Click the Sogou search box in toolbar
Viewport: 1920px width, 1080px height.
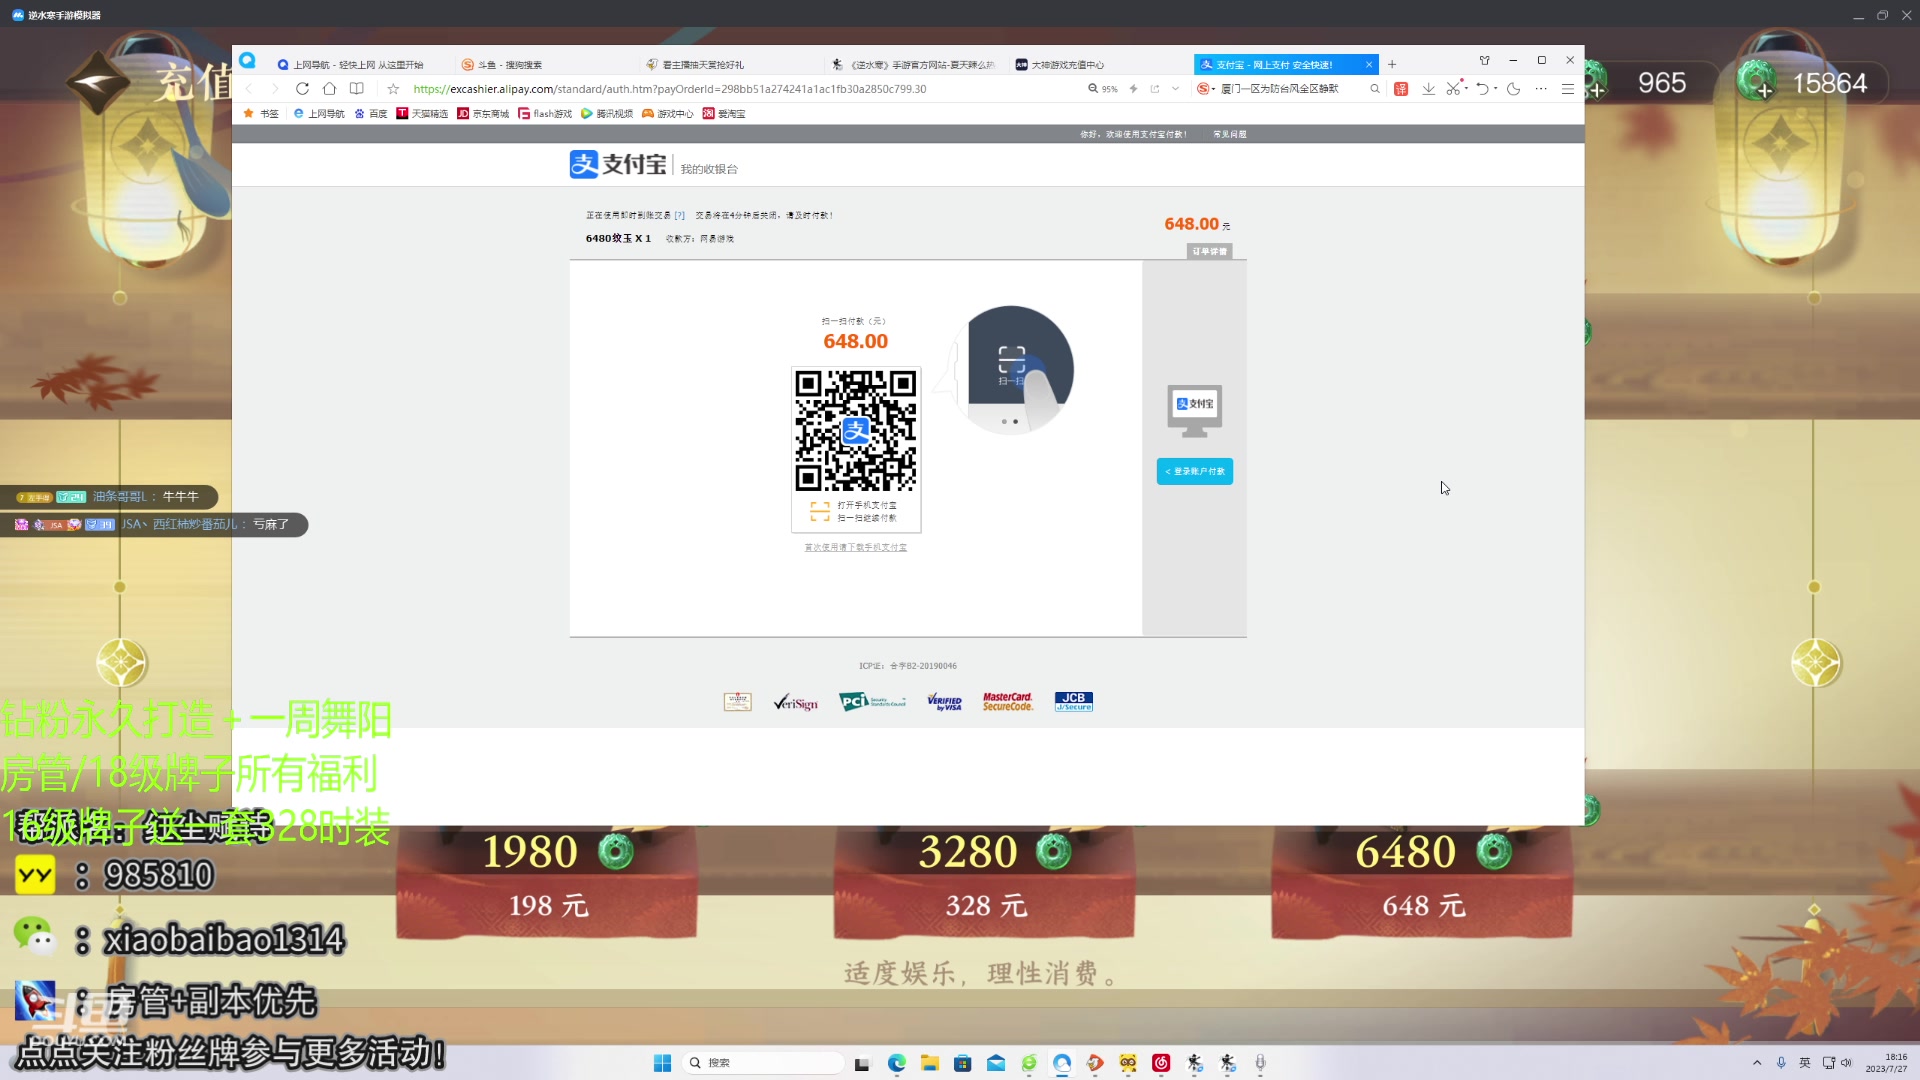[x=1290, y=89]
